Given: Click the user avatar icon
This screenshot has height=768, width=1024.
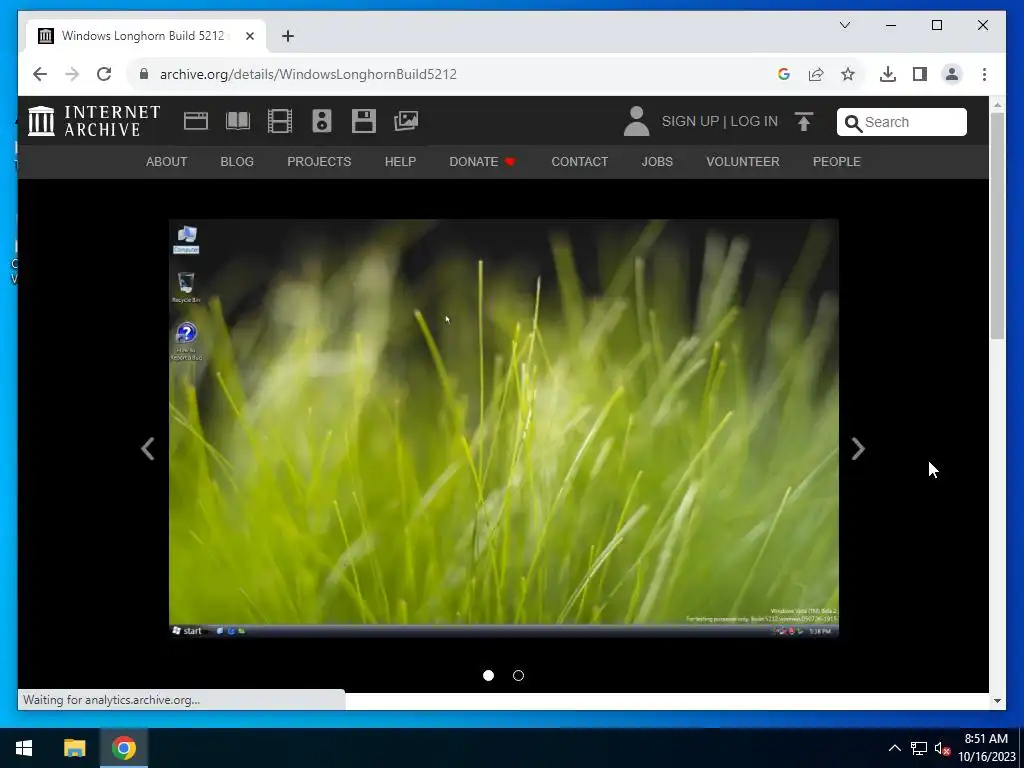Looking at the screenshot, I should (x=636, y=121).
